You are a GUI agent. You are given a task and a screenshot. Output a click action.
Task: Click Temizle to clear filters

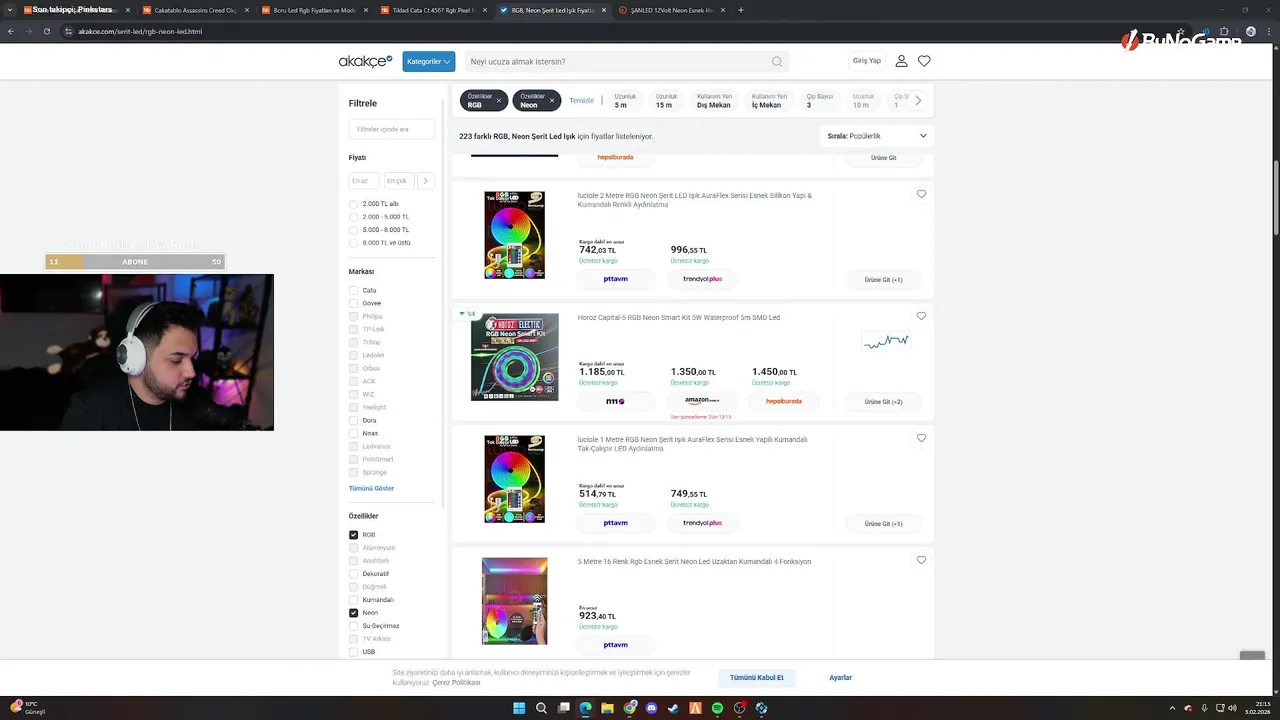581,101
